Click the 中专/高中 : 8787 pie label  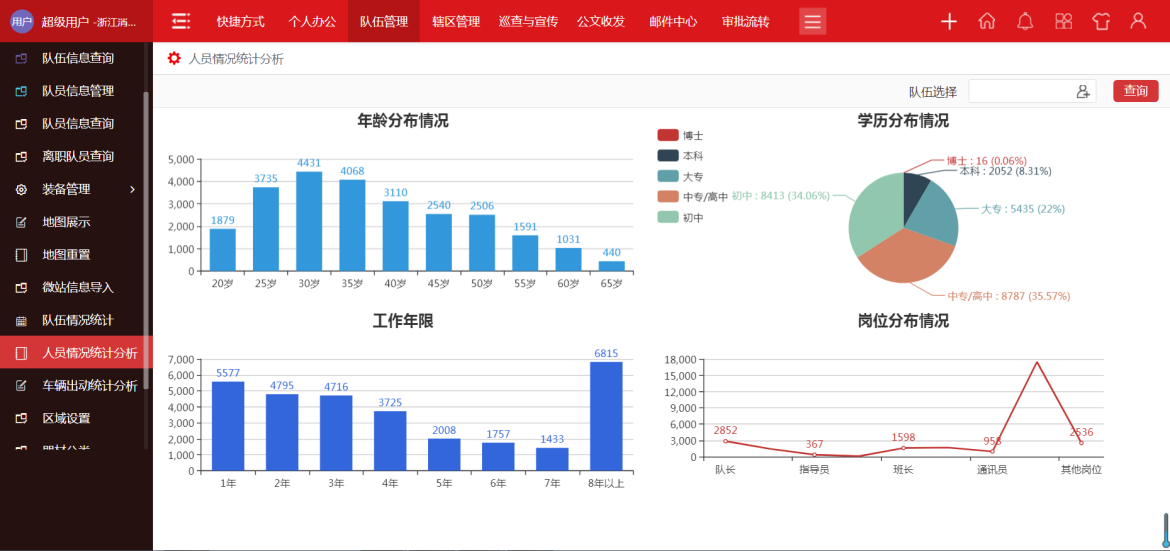(x=1009, y=296)
